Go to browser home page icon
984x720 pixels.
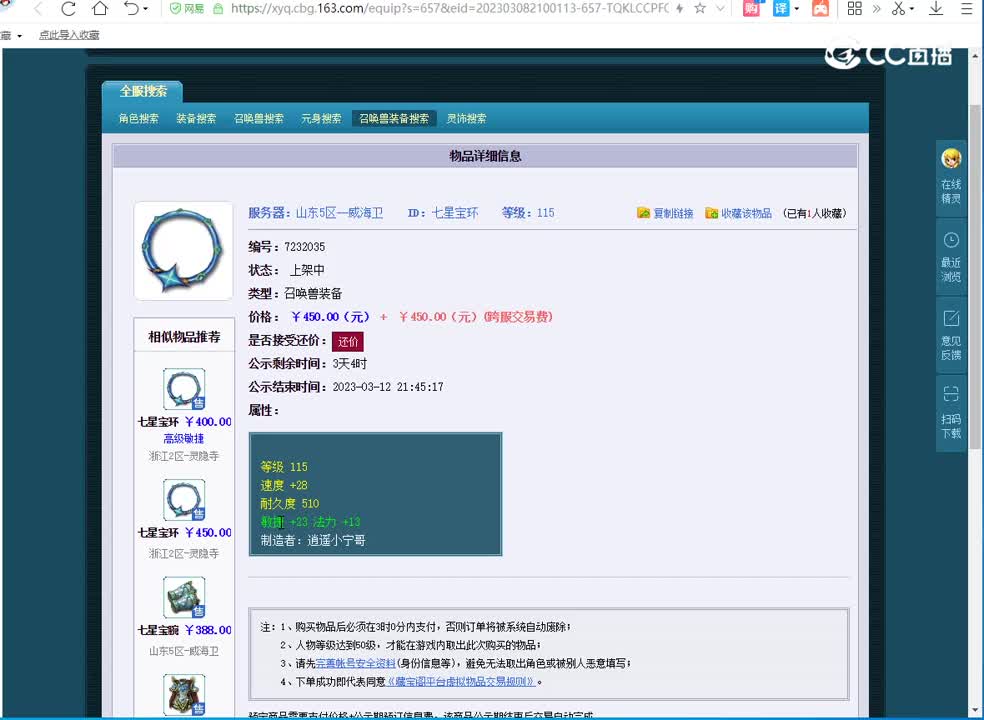pyautogui.click(x=100, y=9)
